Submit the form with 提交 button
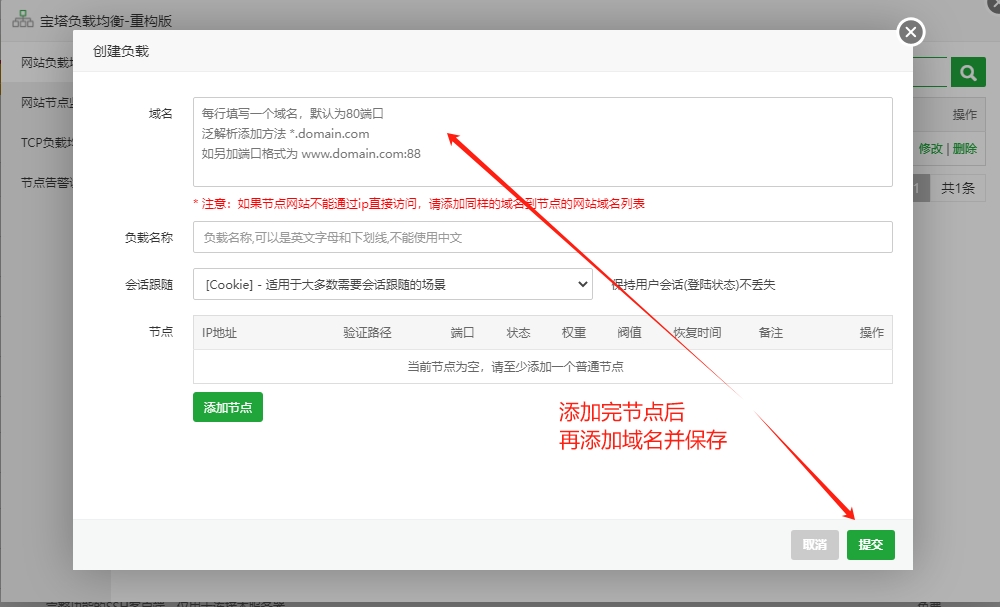The width and height of the screenshot is (1000, 607). [x=871, y=545]
